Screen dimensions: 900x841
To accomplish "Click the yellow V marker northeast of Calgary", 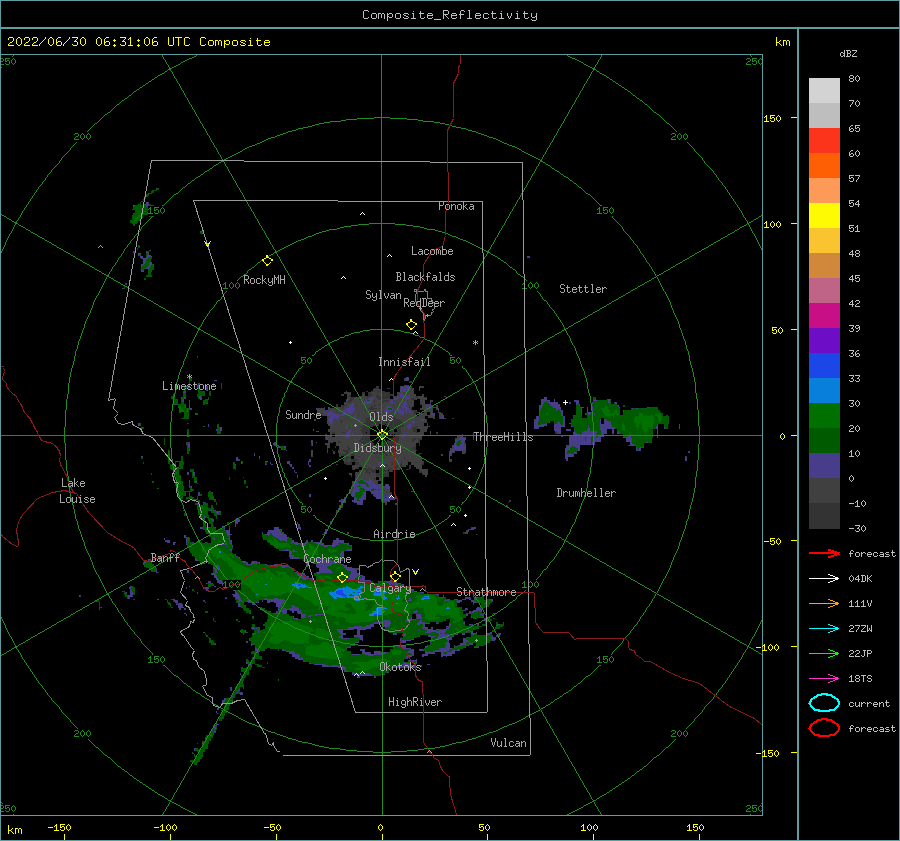I will pos(415,572).
